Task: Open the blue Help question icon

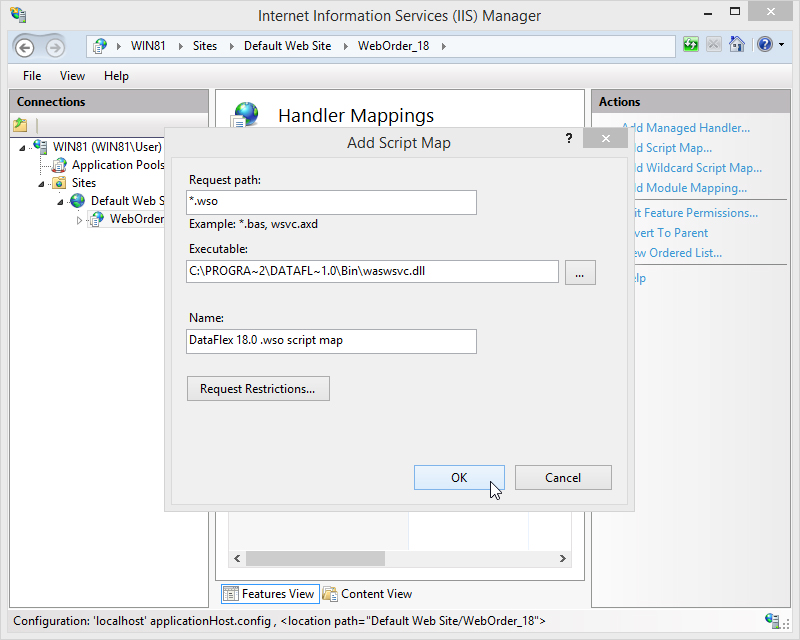Action: tap(764, 44)
